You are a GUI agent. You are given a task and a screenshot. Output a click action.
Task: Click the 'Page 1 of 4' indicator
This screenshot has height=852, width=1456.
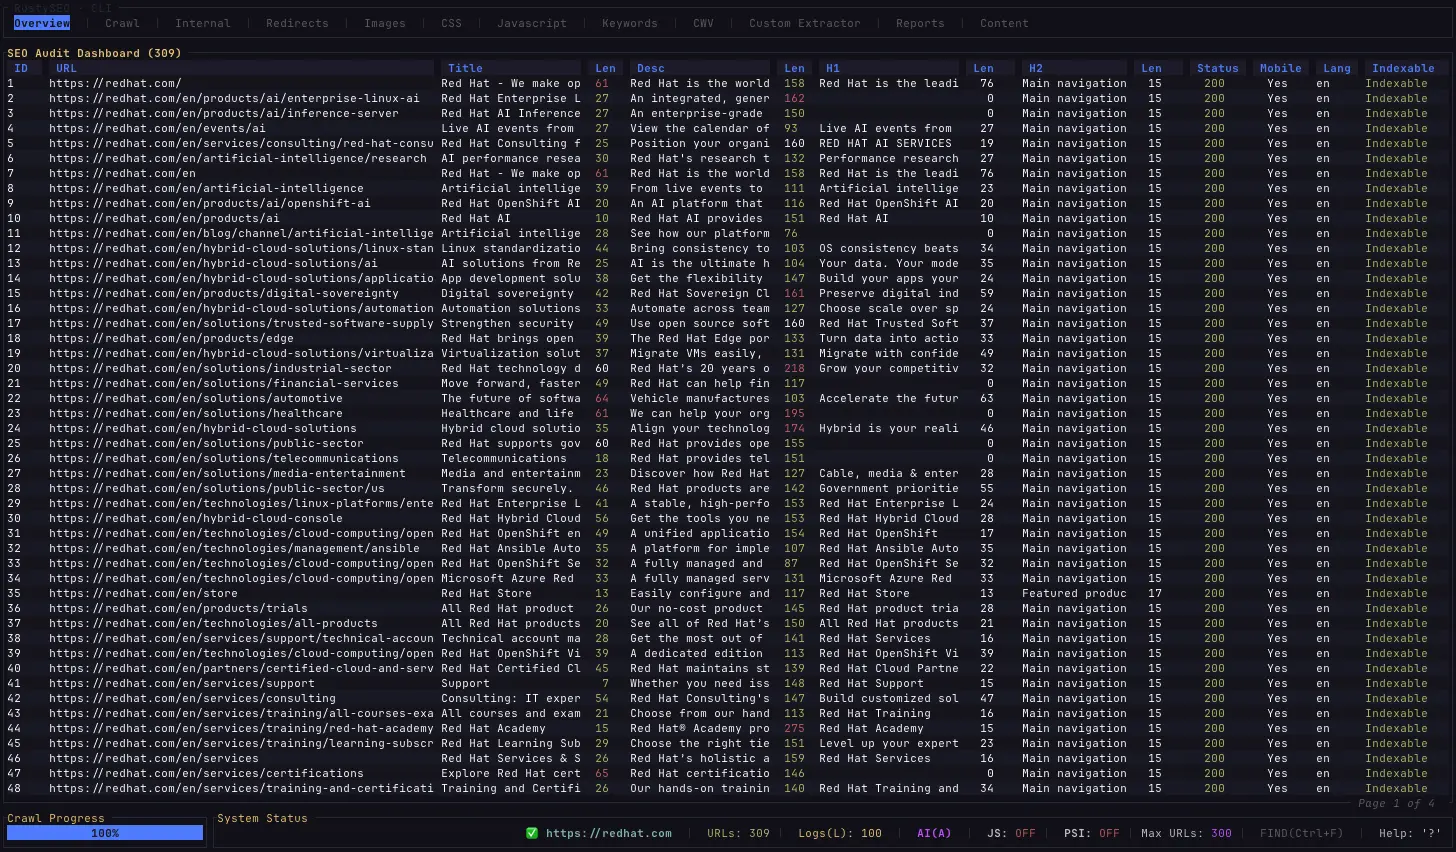[1396, 803]
